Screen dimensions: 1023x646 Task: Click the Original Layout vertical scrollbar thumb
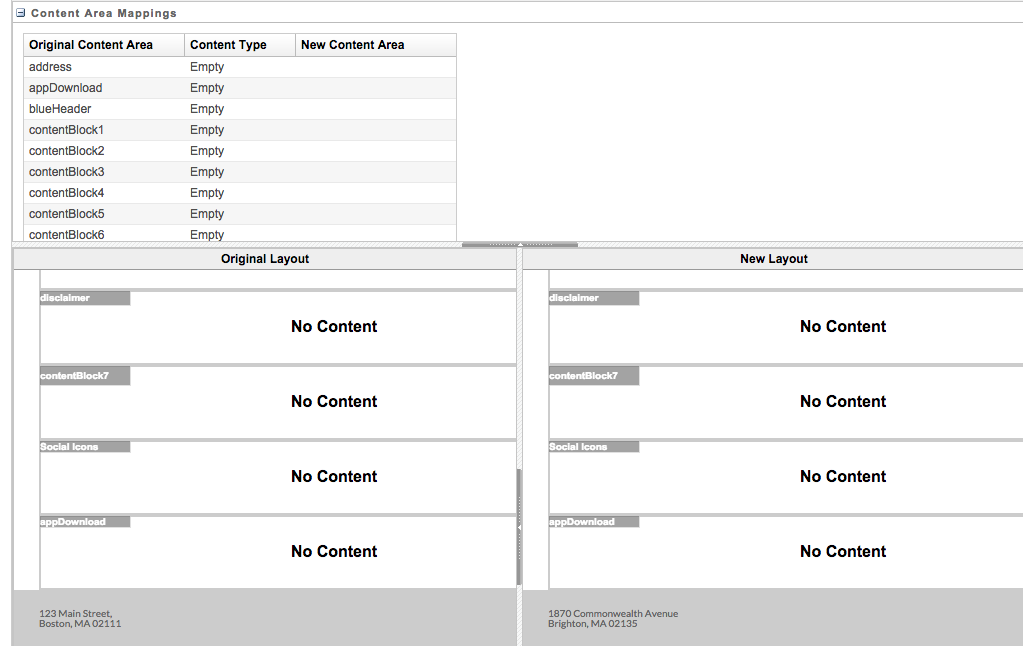click(518, 525)
